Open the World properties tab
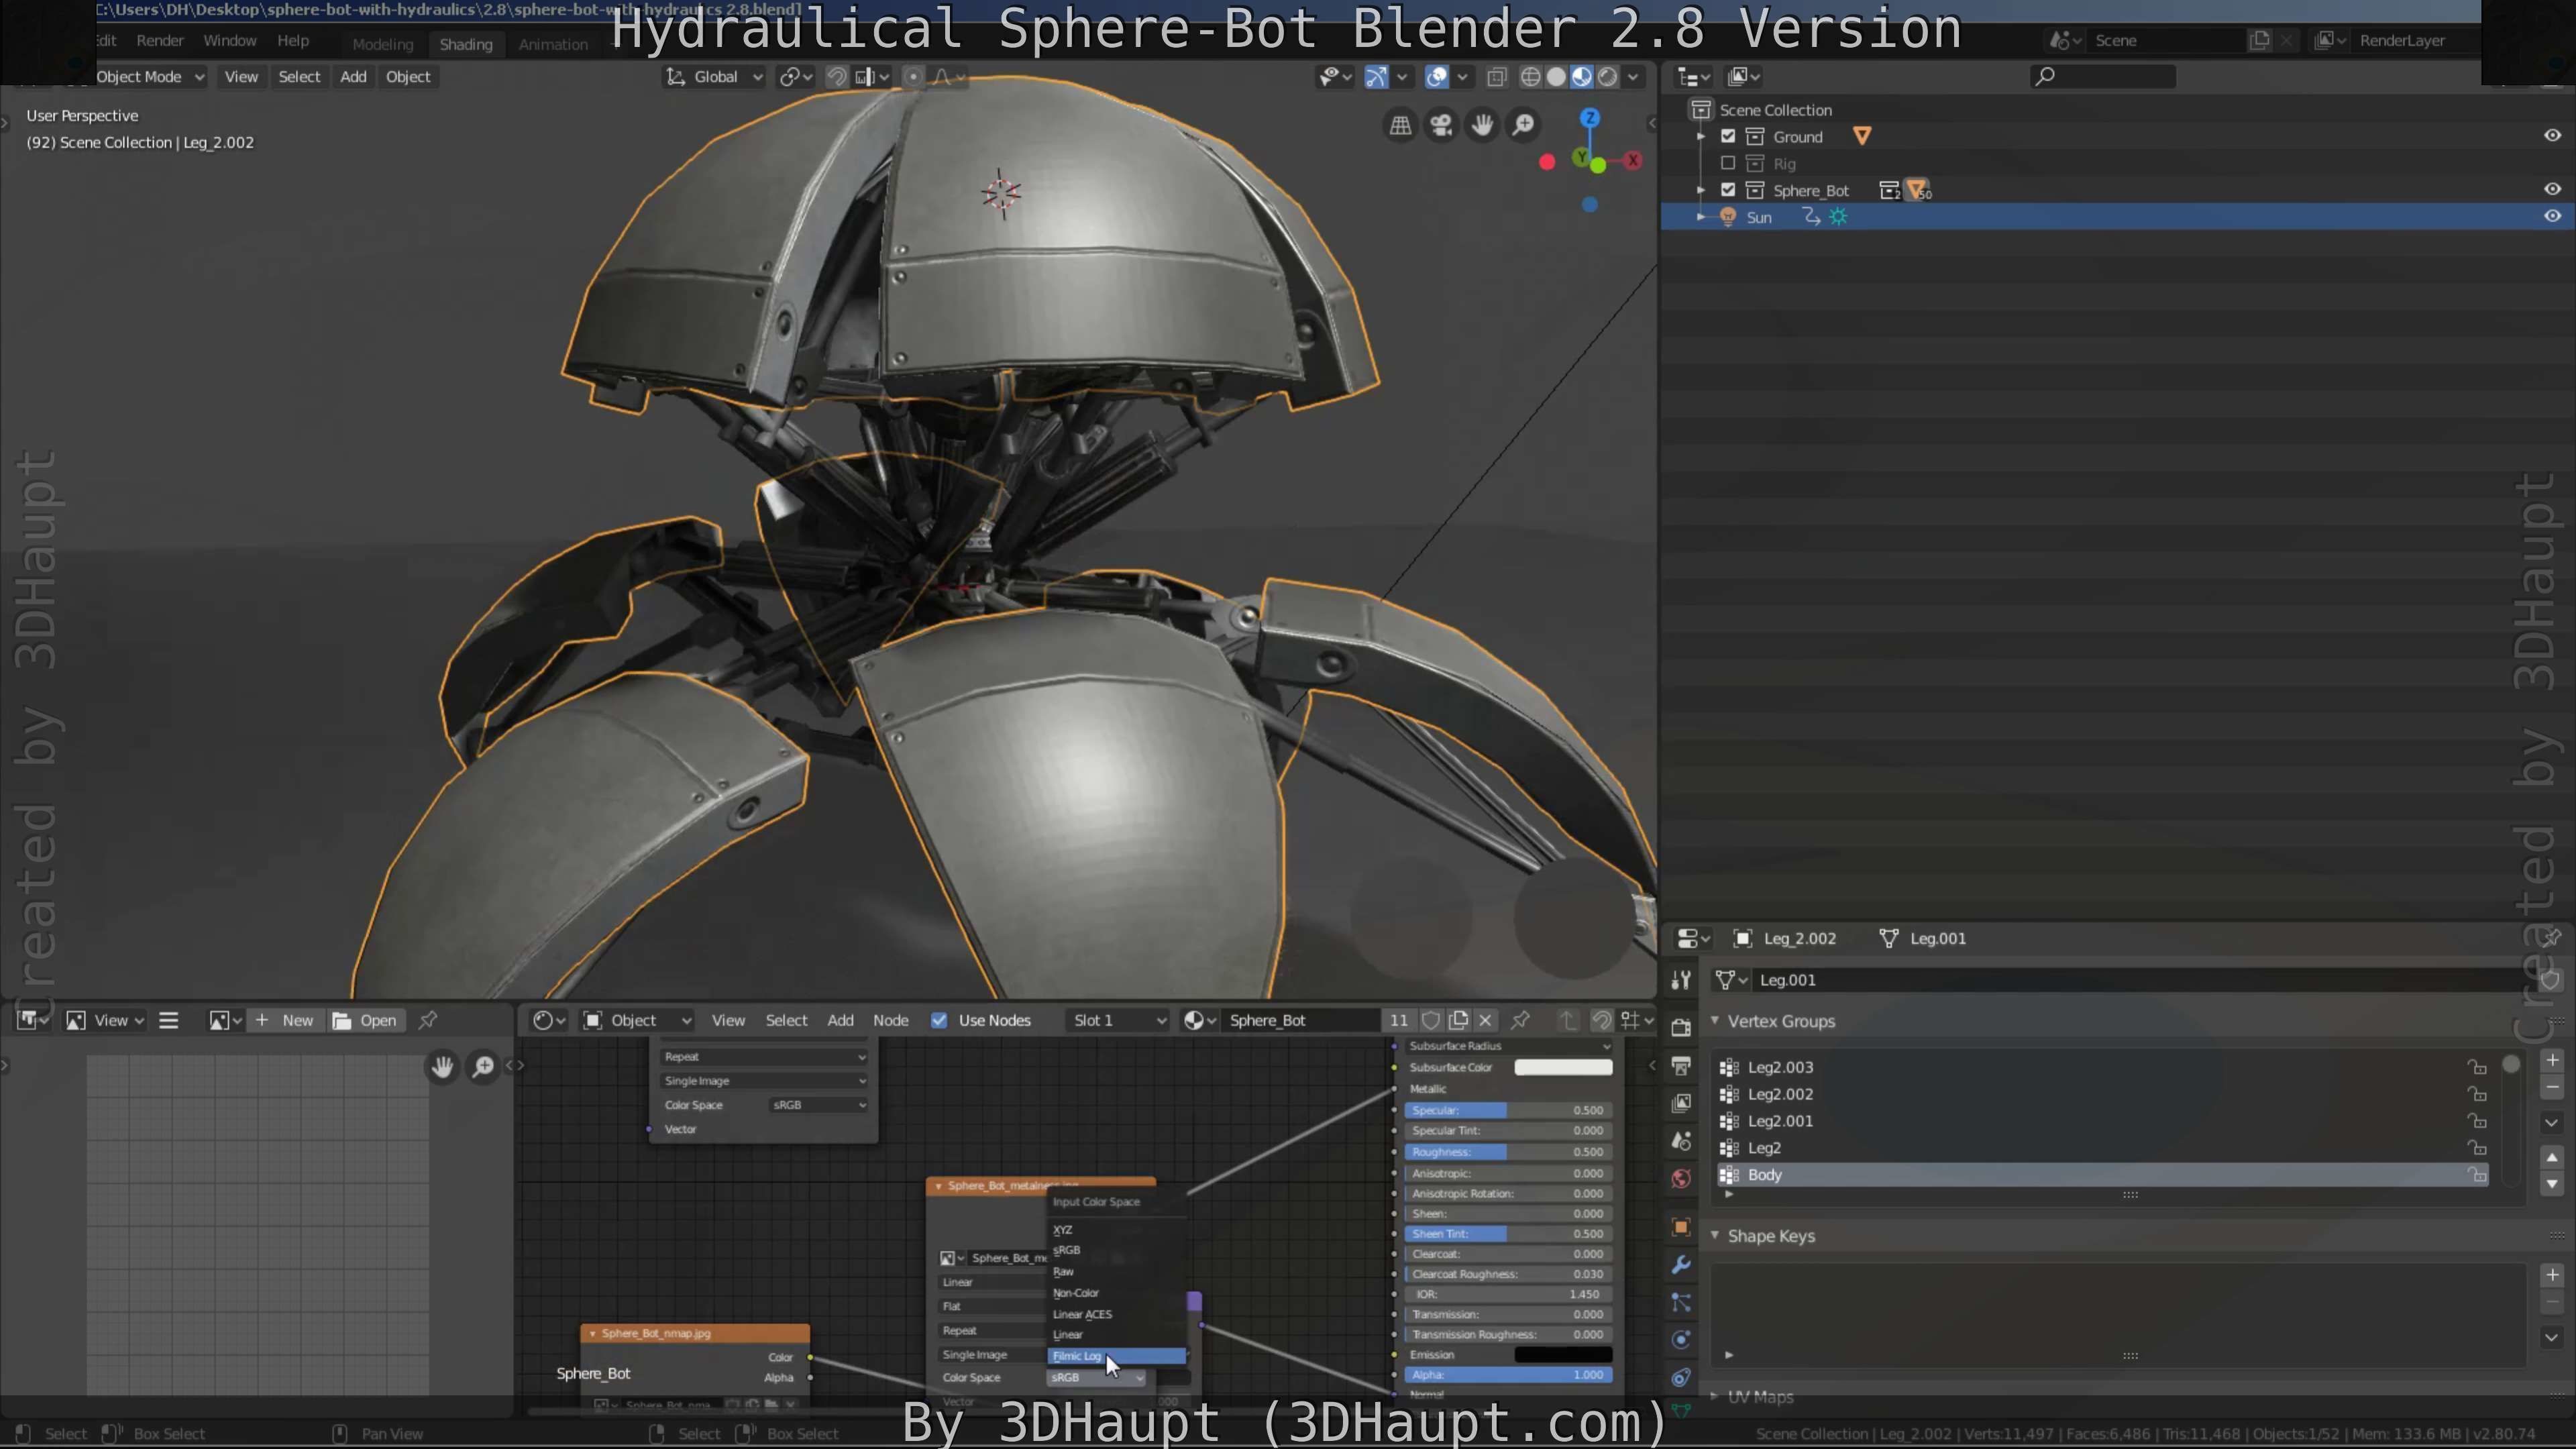Viewport: 2576px width, 1449px height. [x=1681, y=1178]
